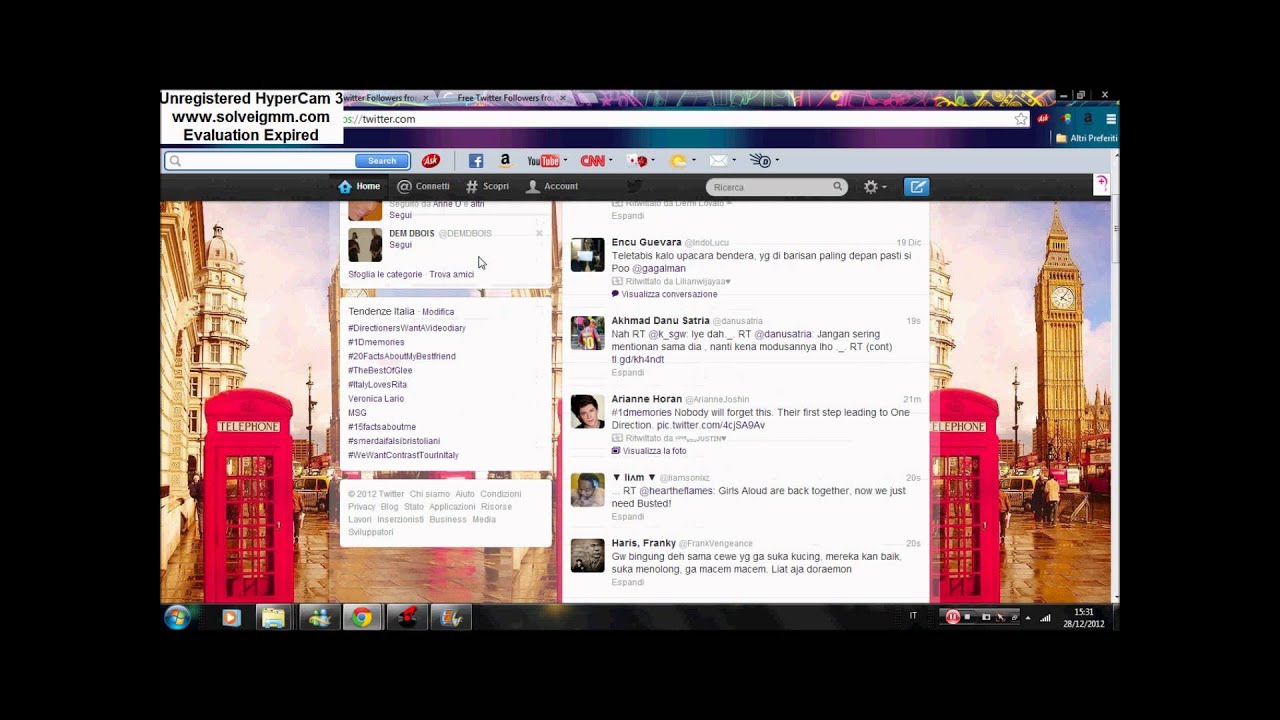This screenshot has width=1280, height=720.
Task: Open the @gagalman mention link
Action: (659, 268)
